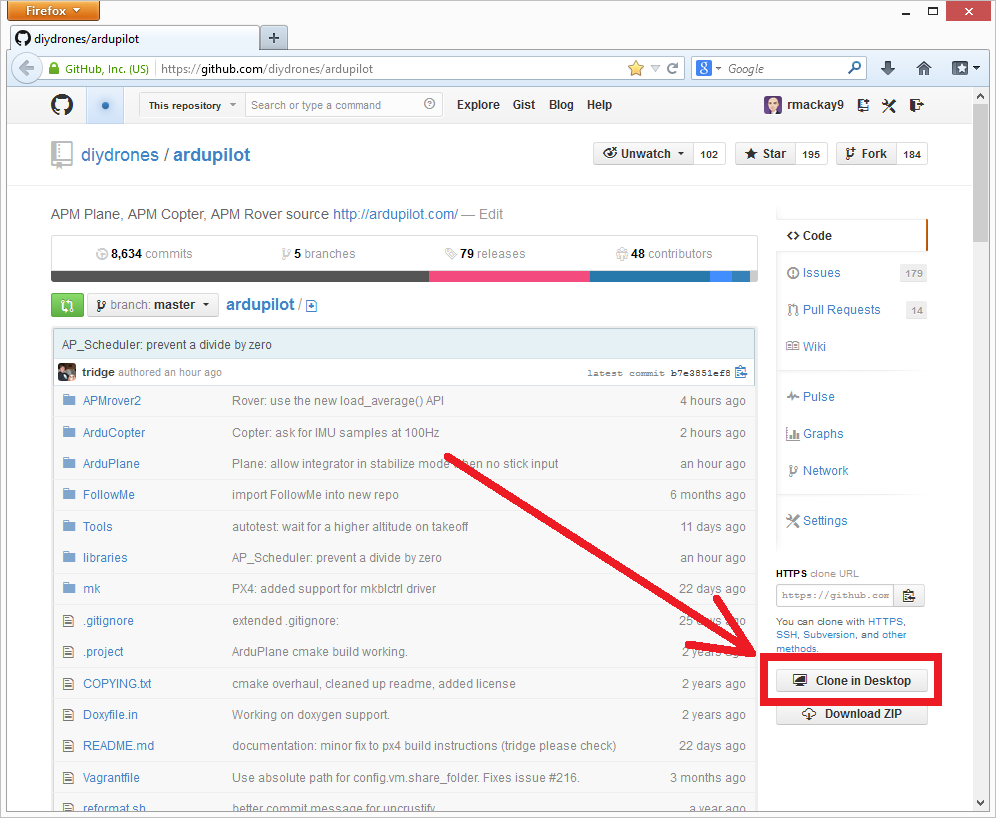Open the Explore menu item
This screenshot has height=818, width=996.
478,105
